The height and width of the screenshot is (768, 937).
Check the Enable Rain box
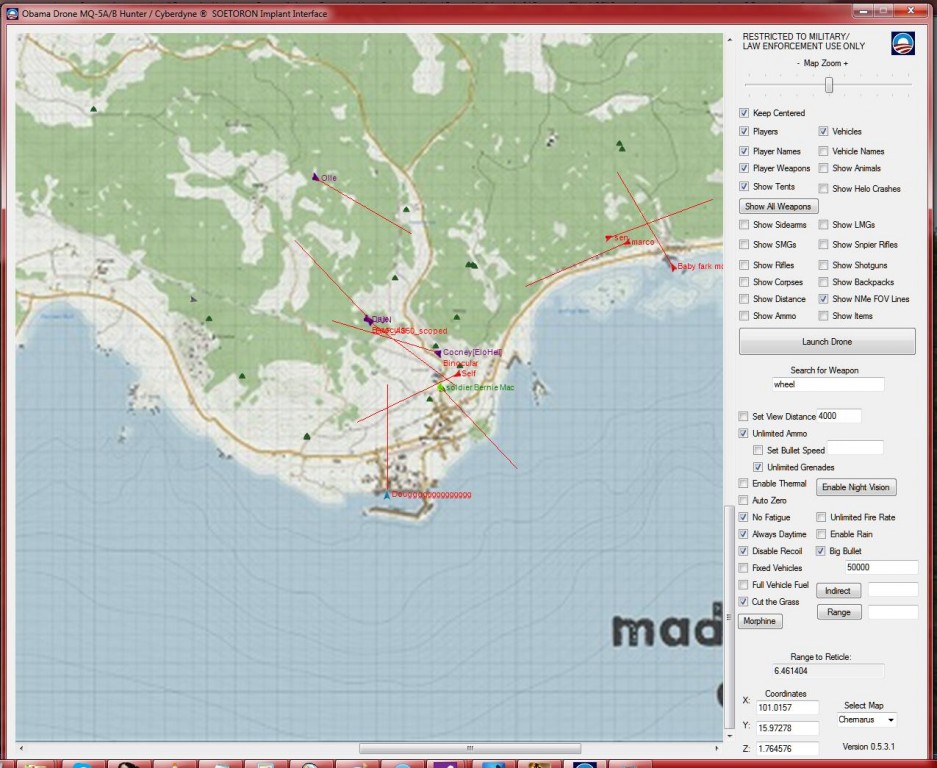(821, 534)
